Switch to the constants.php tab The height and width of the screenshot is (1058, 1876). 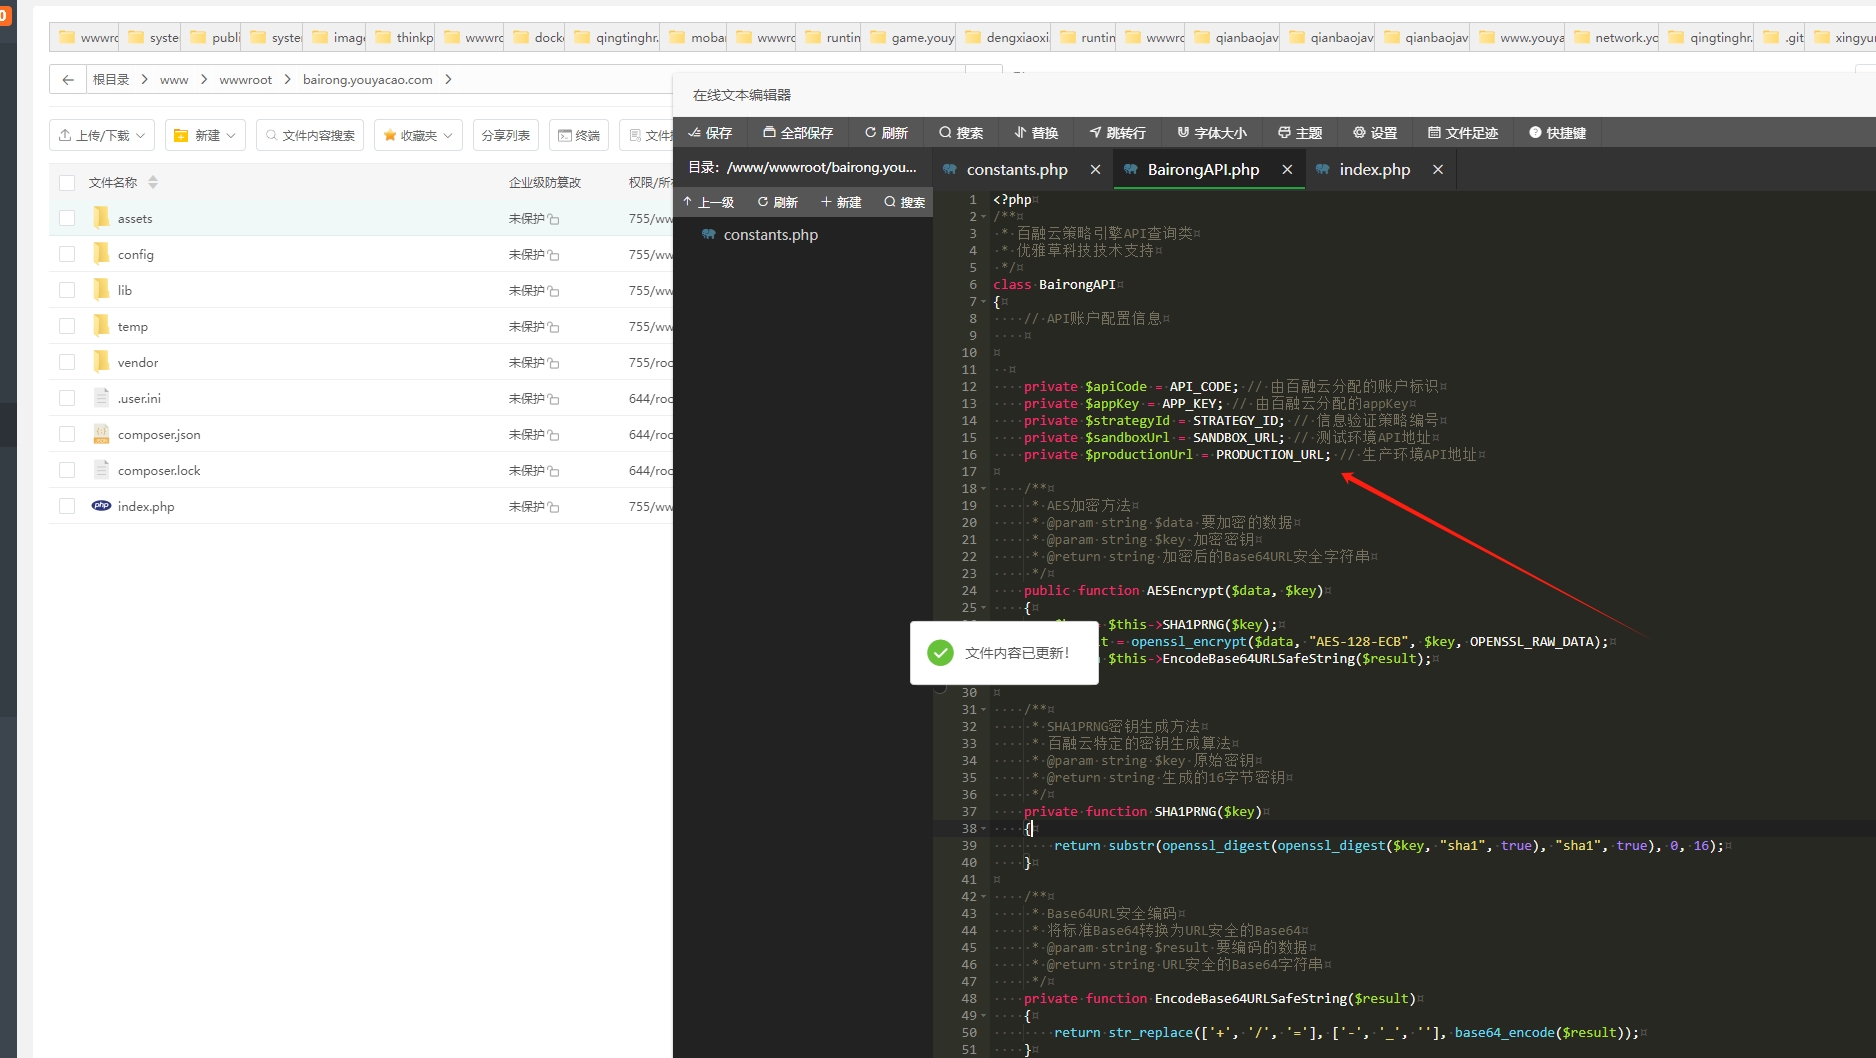tap(1016, 170)
